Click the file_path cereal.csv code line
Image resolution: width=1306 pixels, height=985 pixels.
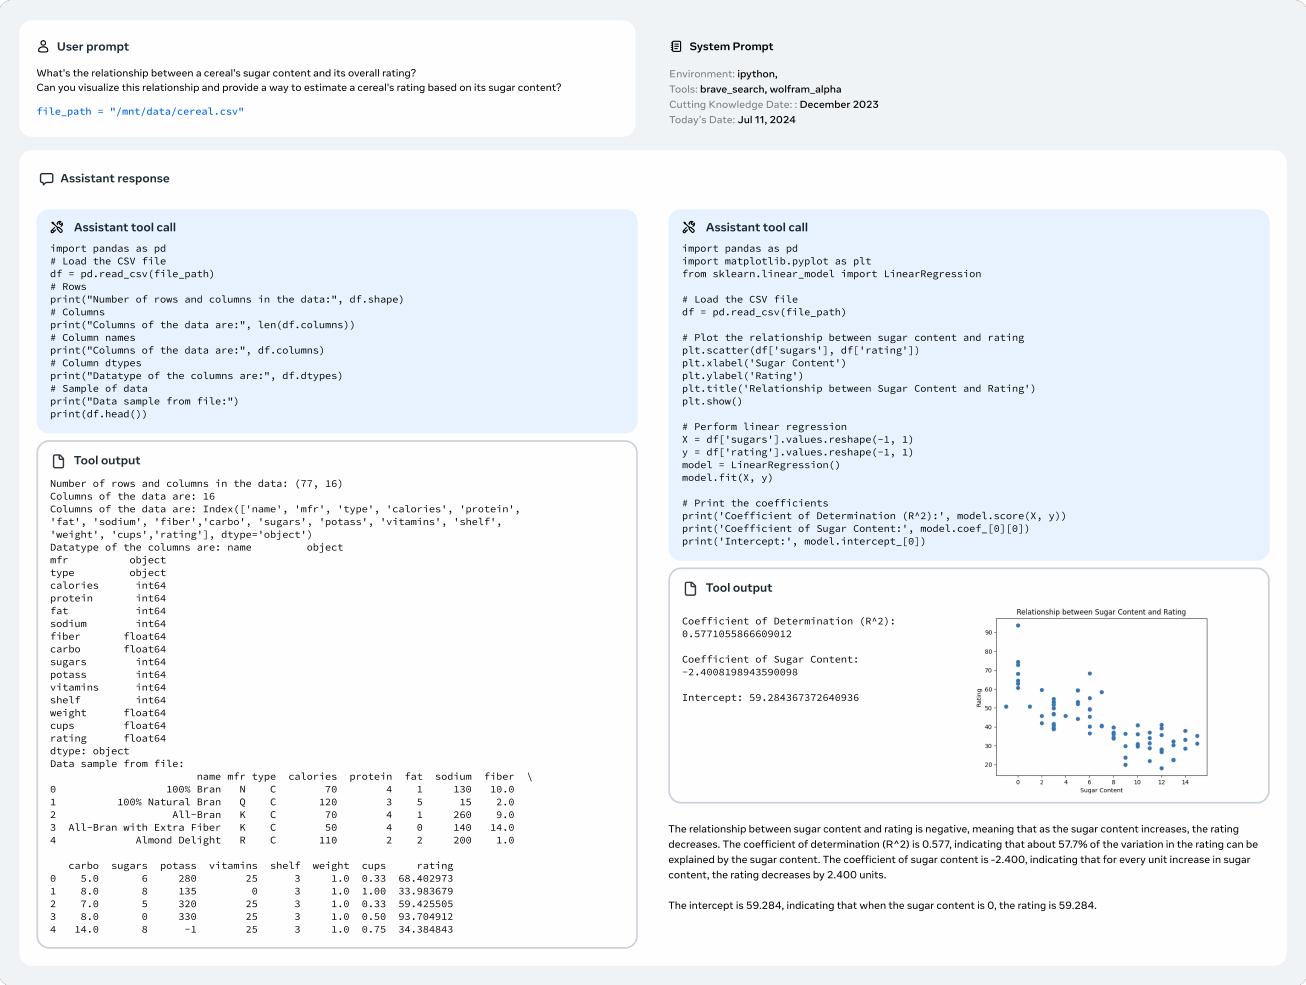[140, 111]
